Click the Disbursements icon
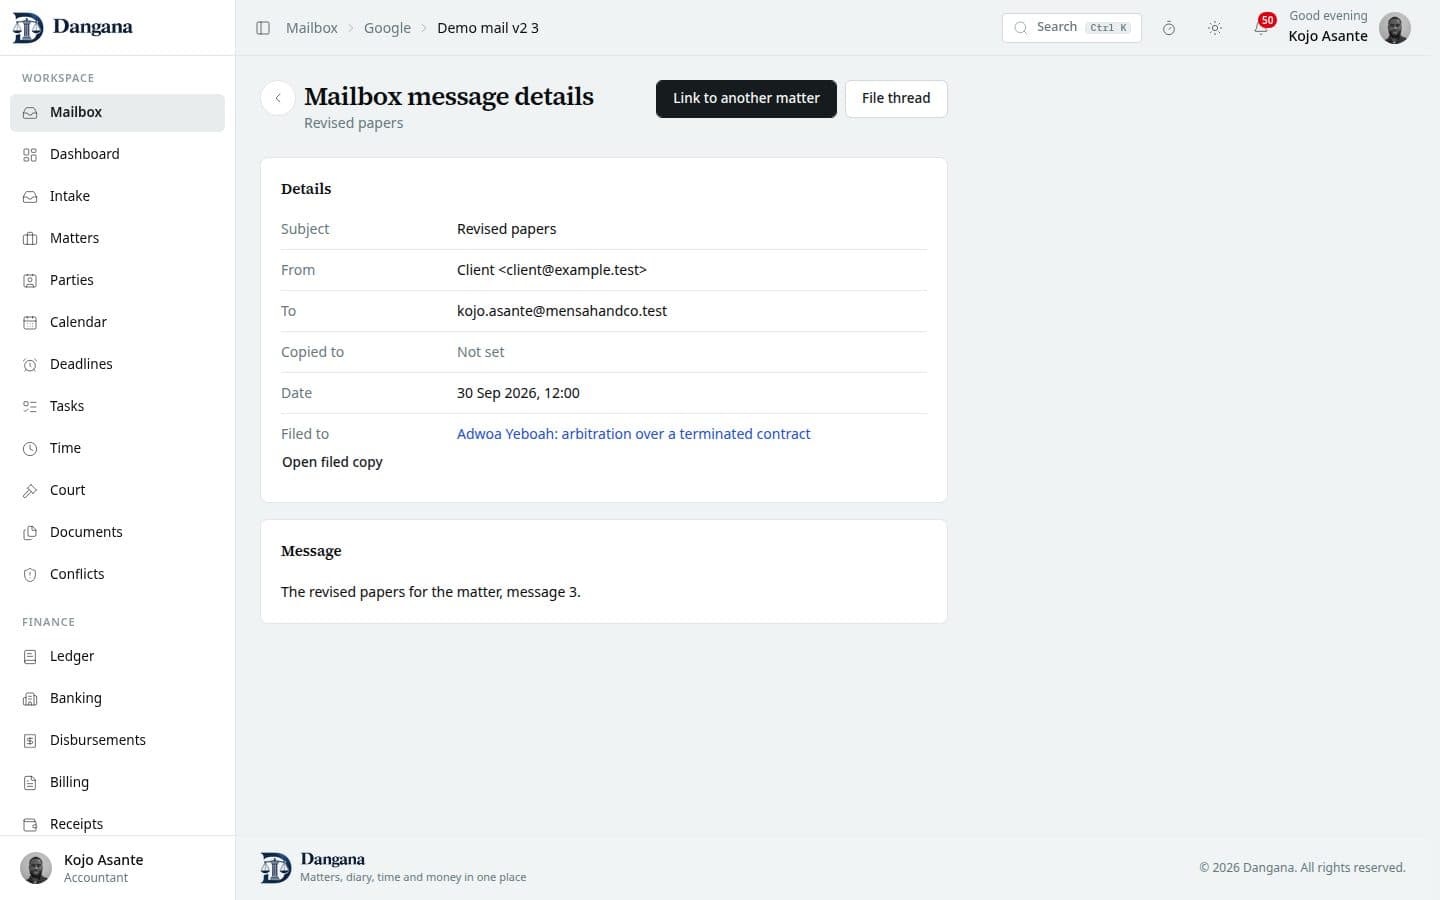This screenshot has width=1440, height=900. [x=30, y=740]
